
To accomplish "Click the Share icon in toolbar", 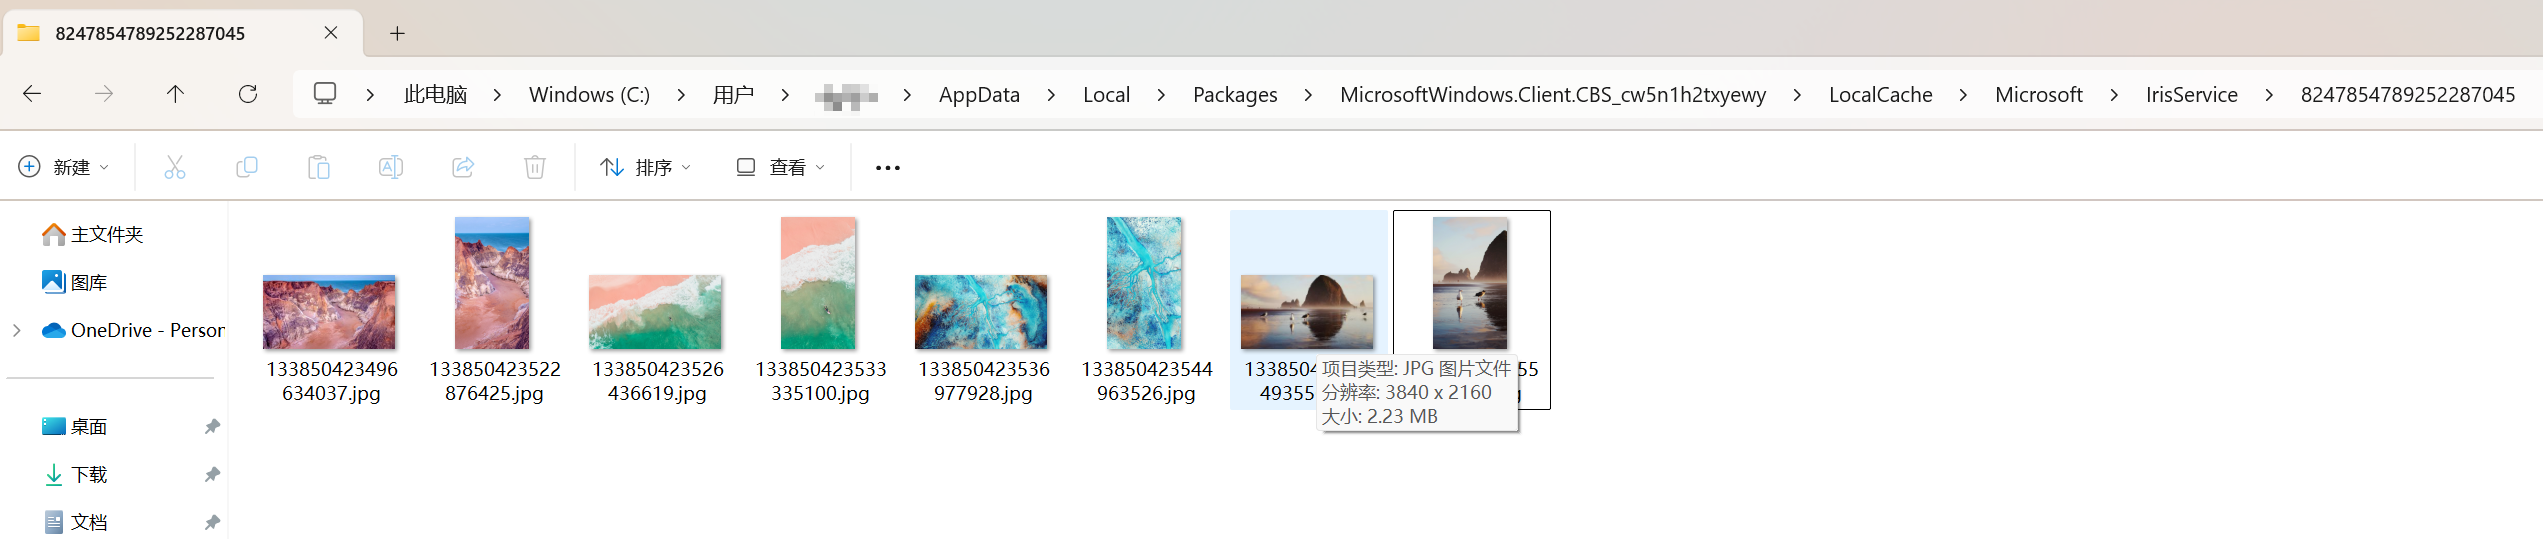I will [463, 167].
